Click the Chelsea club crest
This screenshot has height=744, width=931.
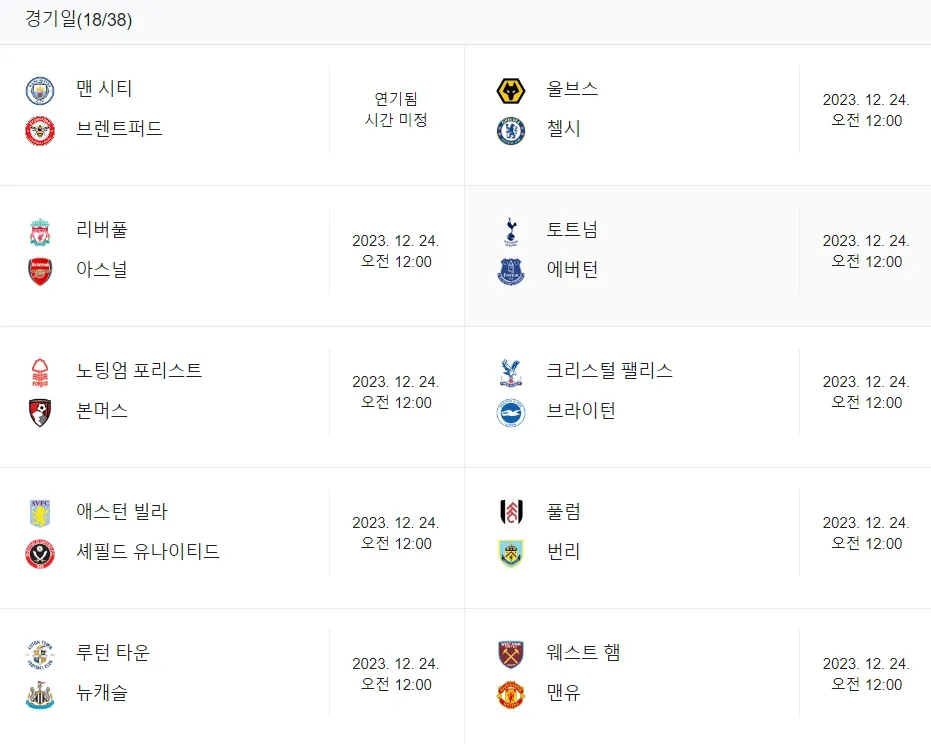(511, 131)
